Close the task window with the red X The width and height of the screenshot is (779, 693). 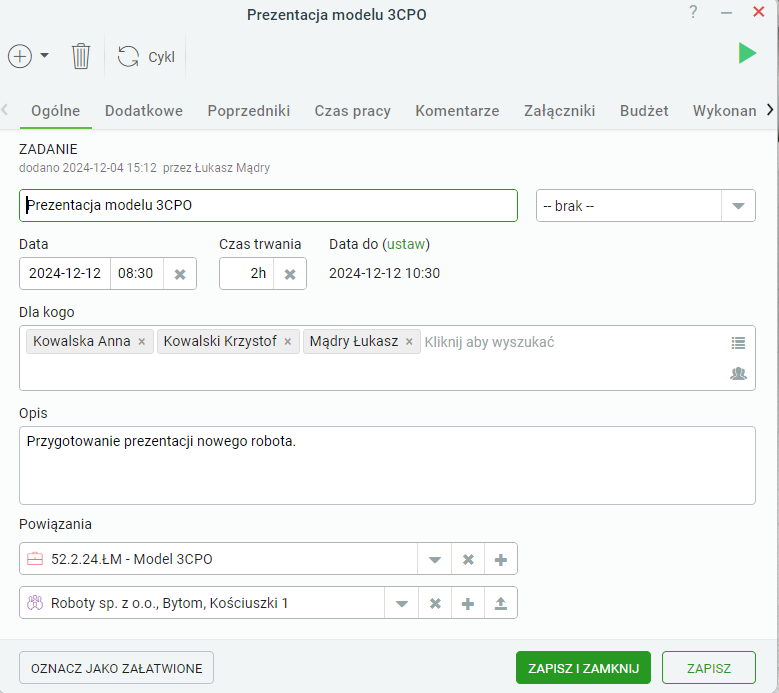tap(758, 11)
